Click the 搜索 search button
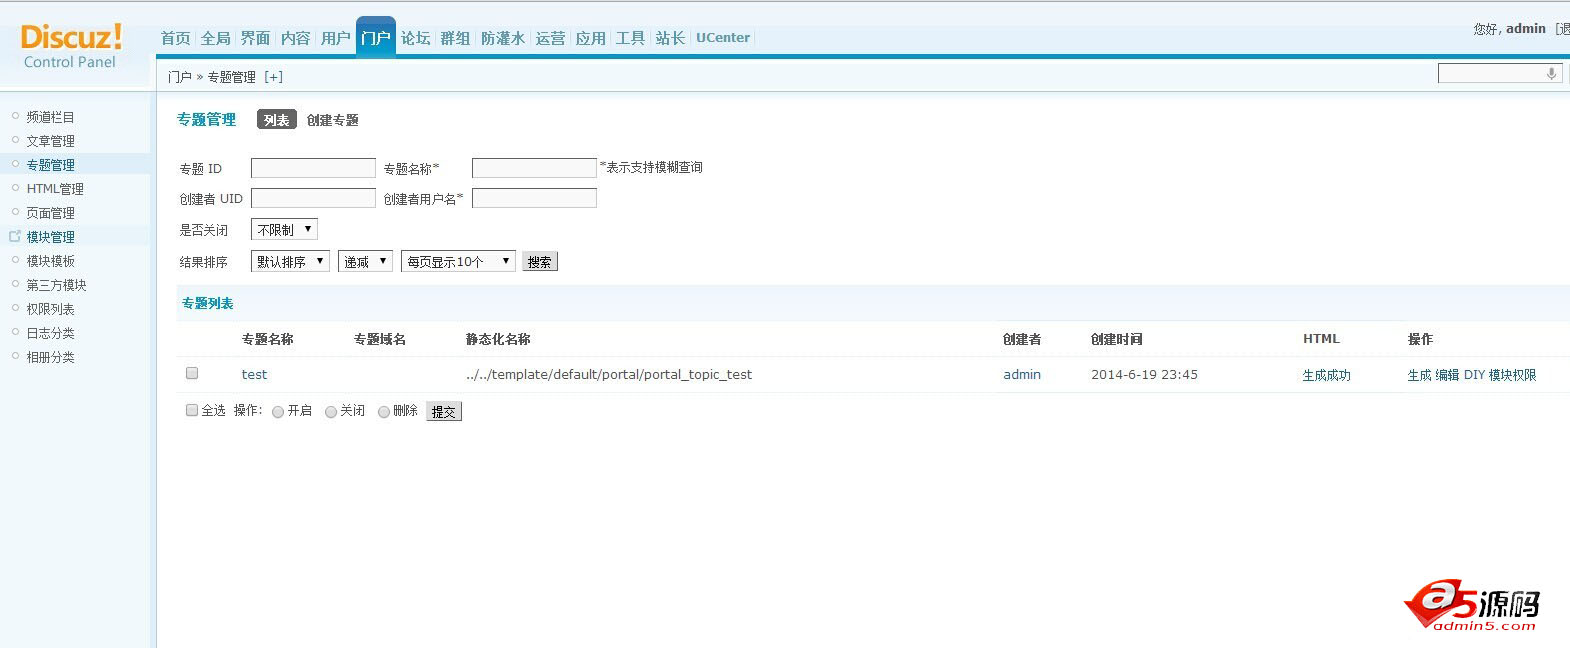Viewport: 1570px width, 648px height. [x=540, y=262]
